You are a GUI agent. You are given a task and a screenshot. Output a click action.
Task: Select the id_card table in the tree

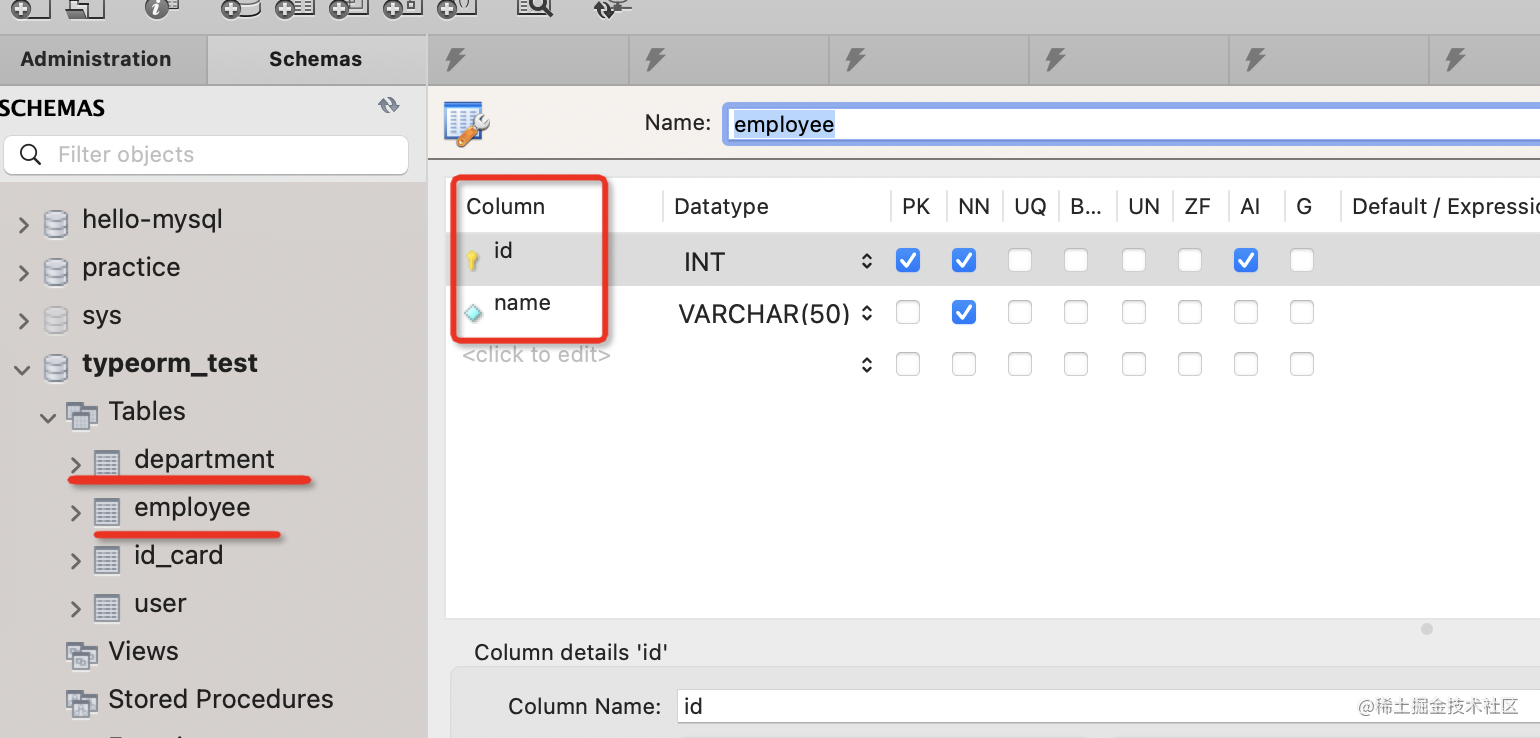pyautogui.click(x=178, y=556)
